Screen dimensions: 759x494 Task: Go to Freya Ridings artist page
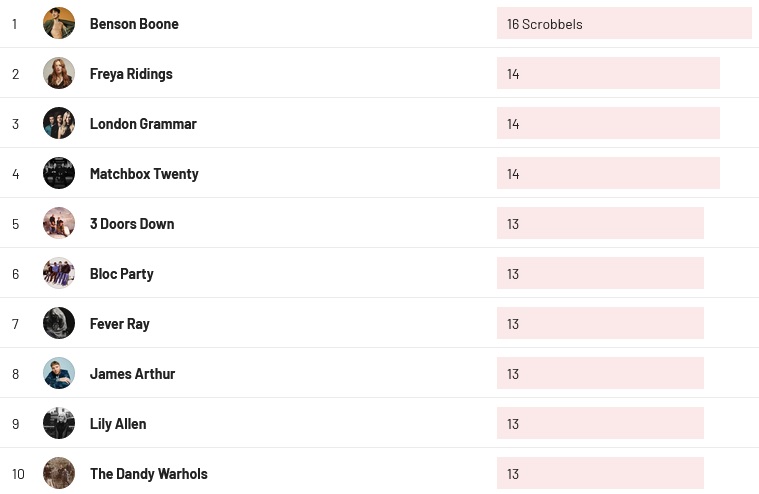tap(131, 74)
